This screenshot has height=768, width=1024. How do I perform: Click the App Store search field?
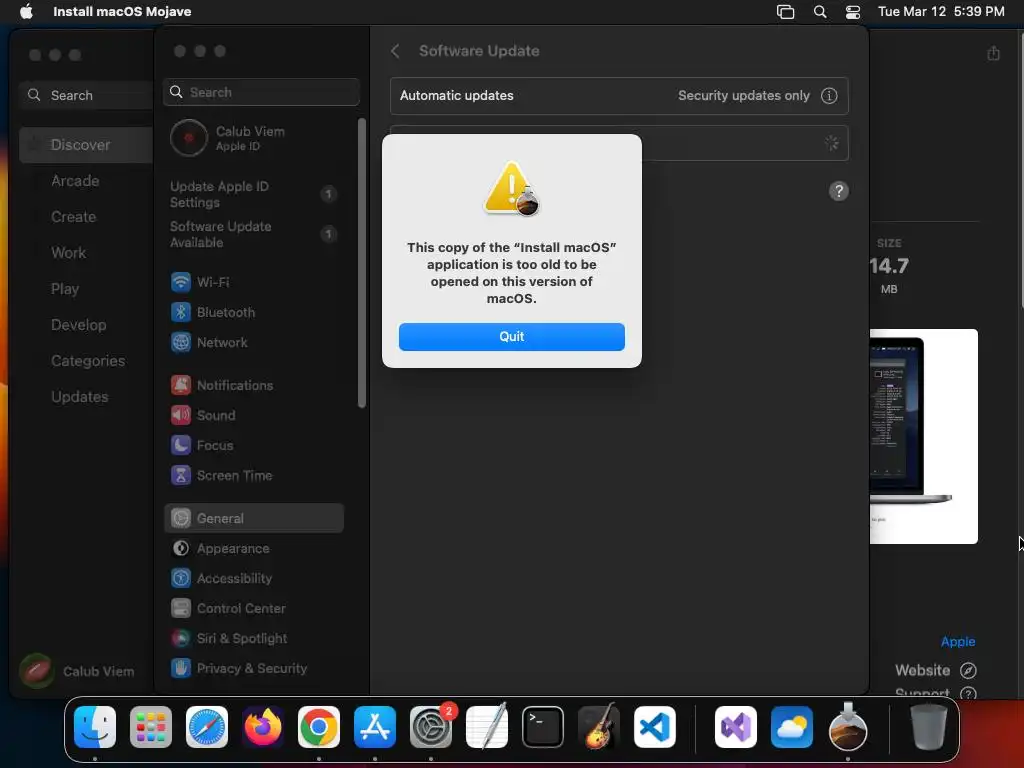pos(86,95)
